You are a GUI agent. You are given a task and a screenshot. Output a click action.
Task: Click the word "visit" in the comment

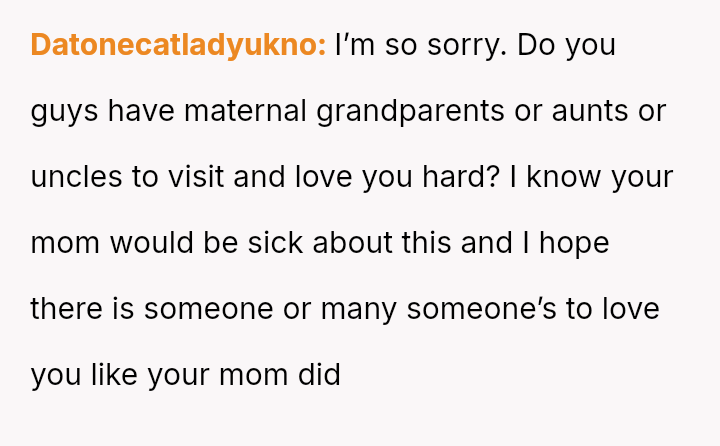tap(196, 177)
